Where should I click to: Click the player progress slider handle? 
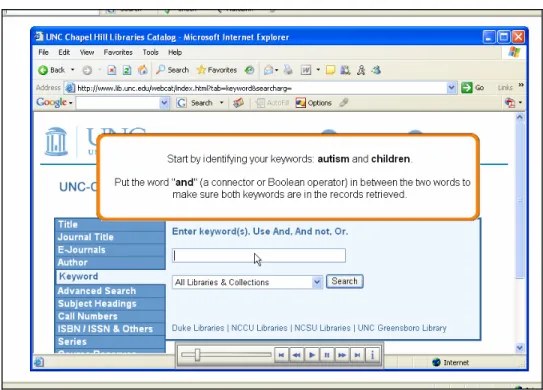[197, 355]
